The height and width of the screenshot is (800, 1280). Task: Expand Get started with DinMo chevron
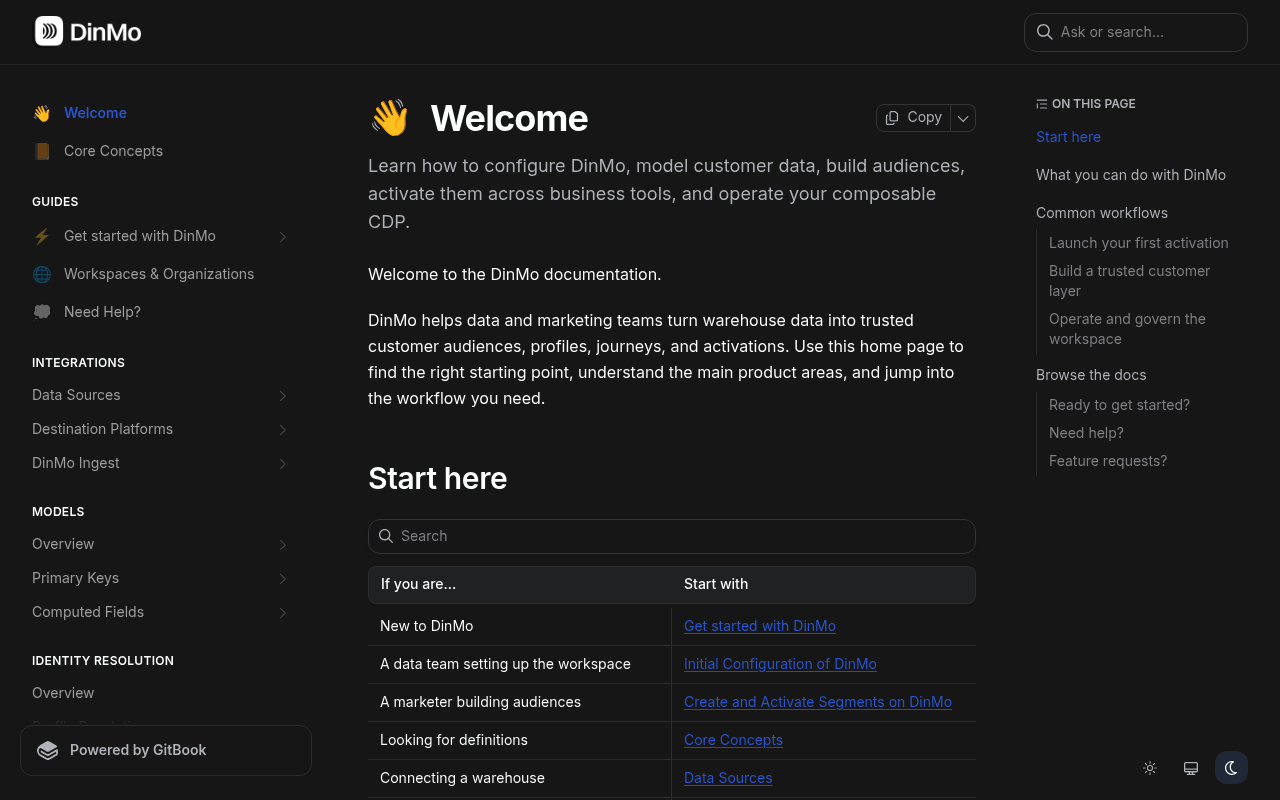click(x=283, y=237)
